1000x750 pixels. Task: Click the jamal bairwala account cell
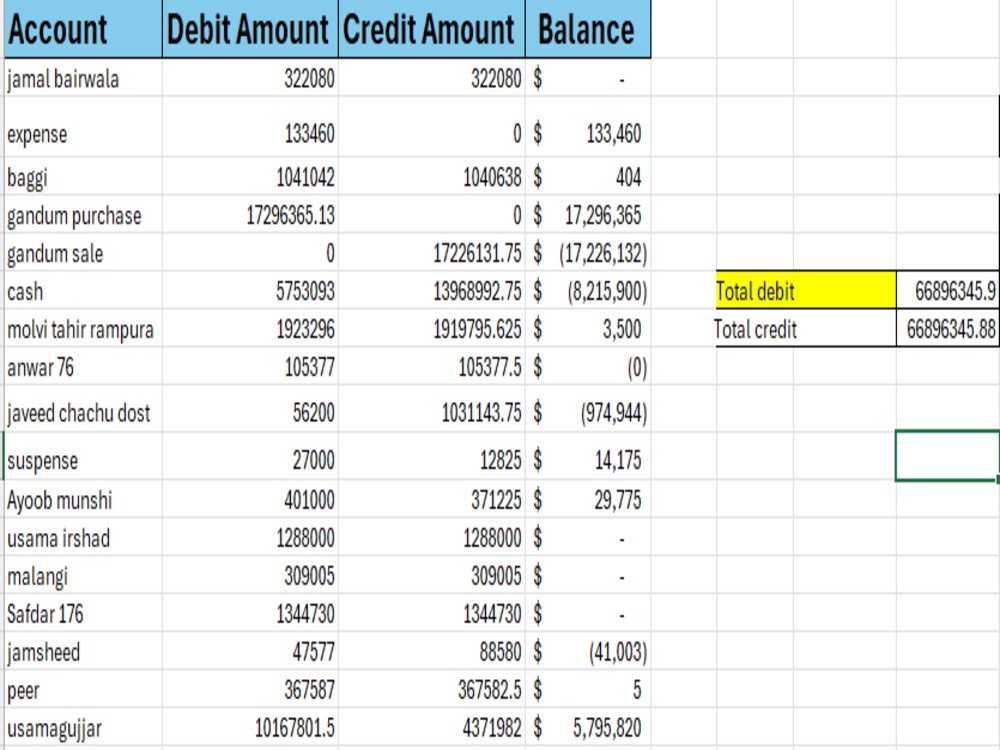click(83, 78)
